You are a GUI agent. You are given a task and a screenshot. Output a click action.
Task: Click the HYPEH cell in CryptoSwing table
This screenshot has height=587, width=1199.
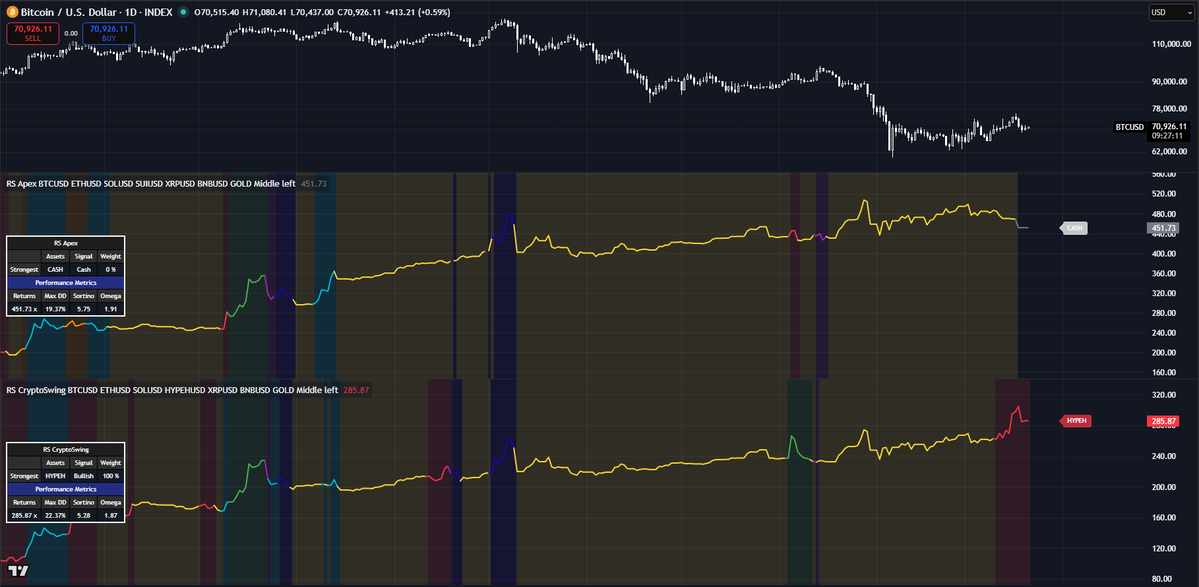point(55,475)
